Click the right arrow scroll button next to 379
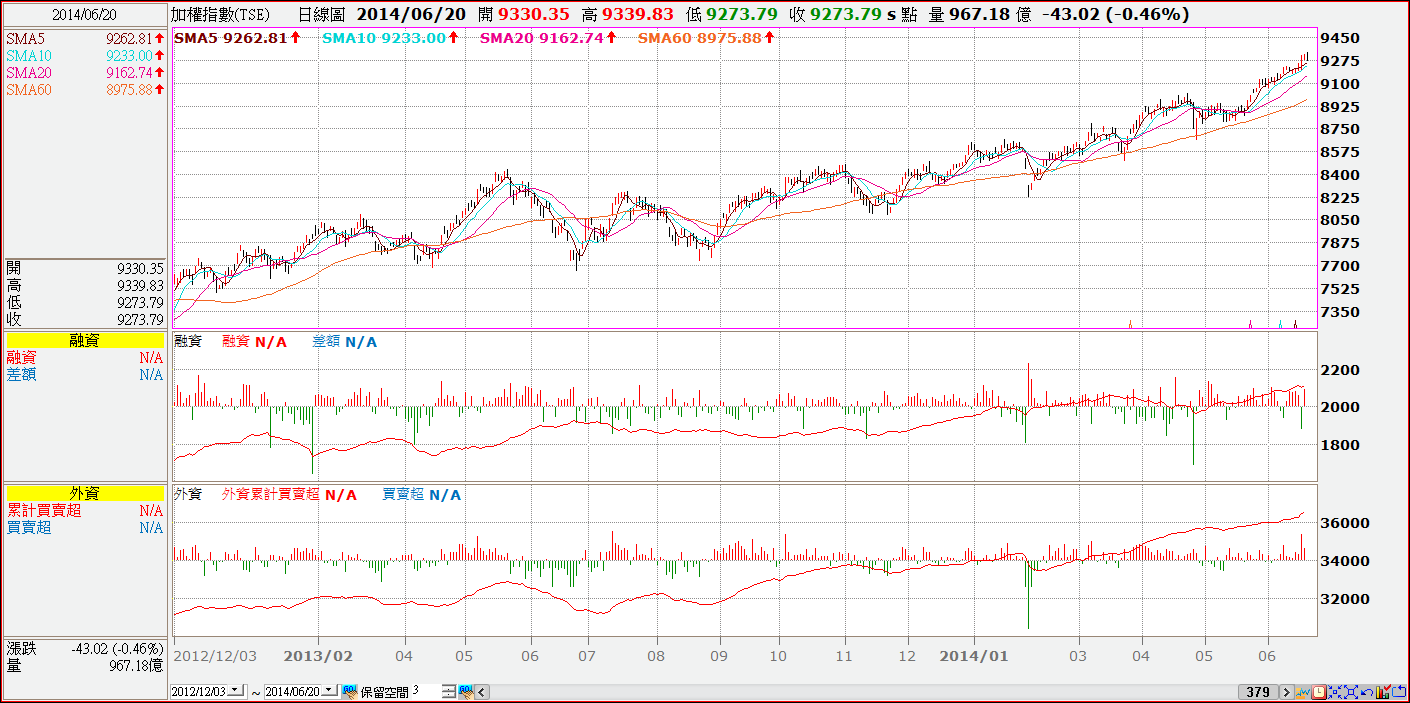 pos(1287,692)
